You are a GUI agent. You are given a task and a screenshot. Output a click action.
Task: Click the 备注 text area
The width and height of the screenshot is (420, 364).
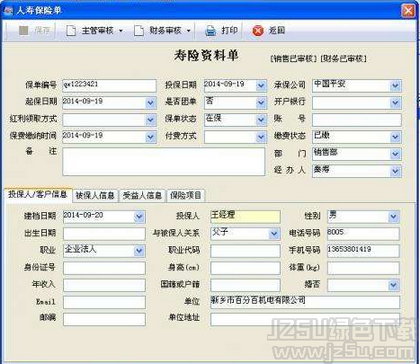(164, 162)
